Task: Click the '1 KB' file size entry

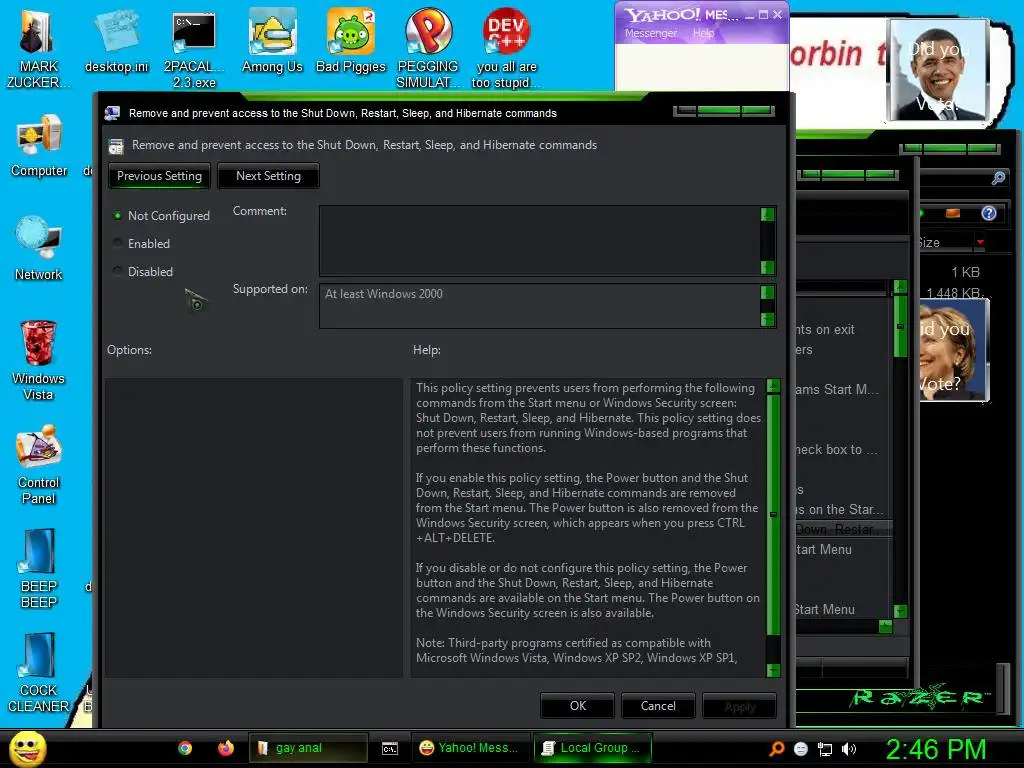Action: tap(965, 272)
